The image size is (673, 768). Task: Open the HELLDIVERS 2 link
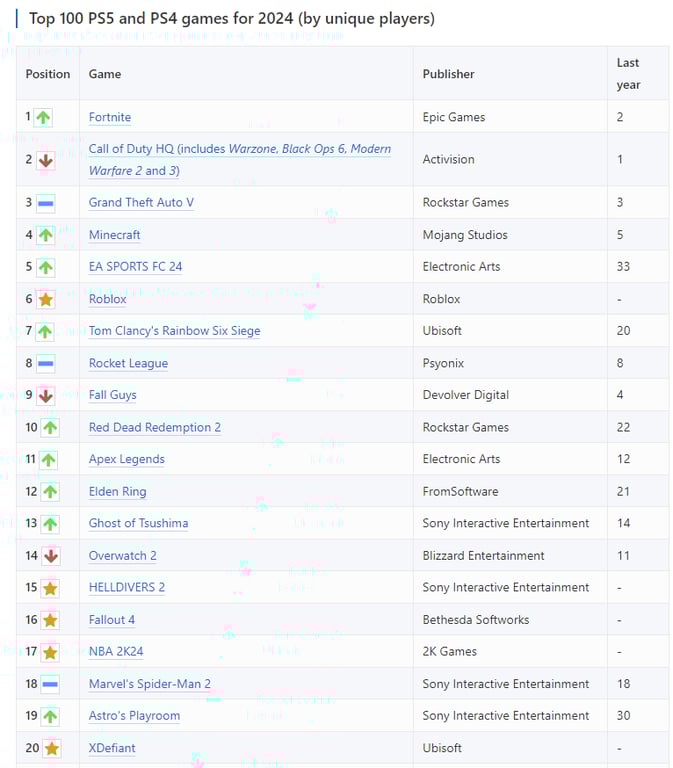[x=126, y=587]
